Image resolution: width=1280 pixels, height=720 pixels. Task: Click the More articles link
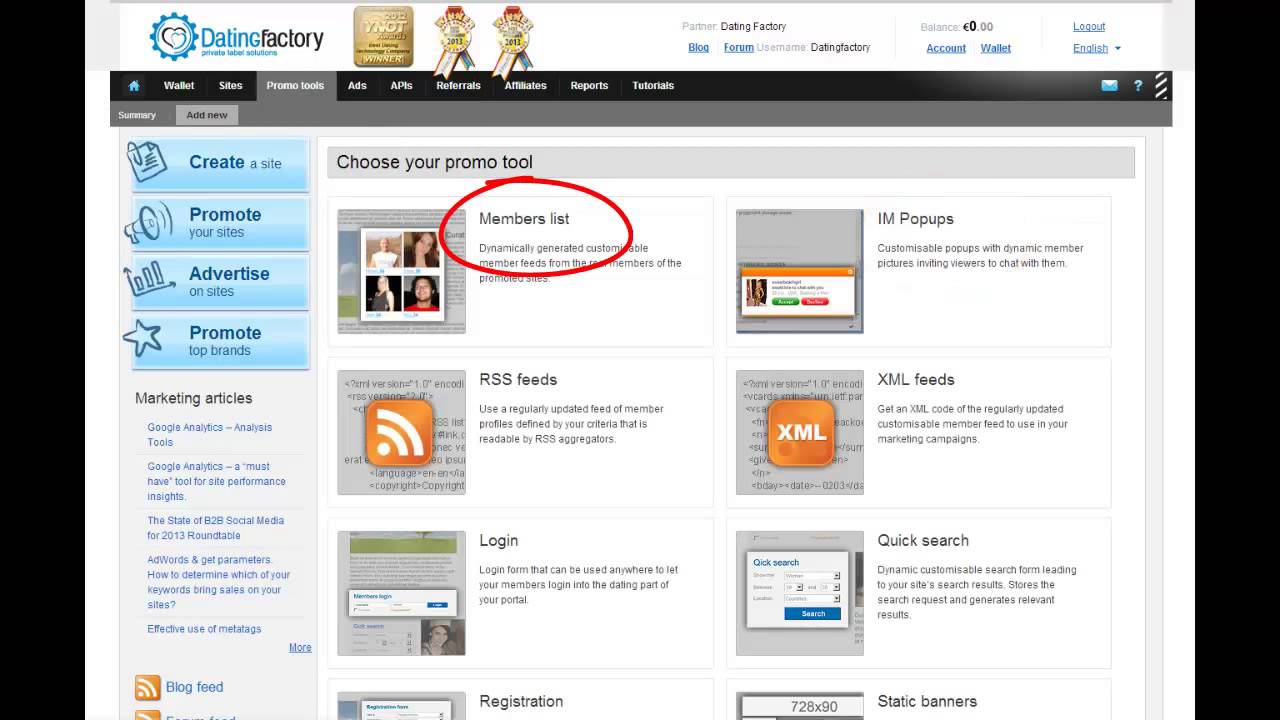click(300, 648)
